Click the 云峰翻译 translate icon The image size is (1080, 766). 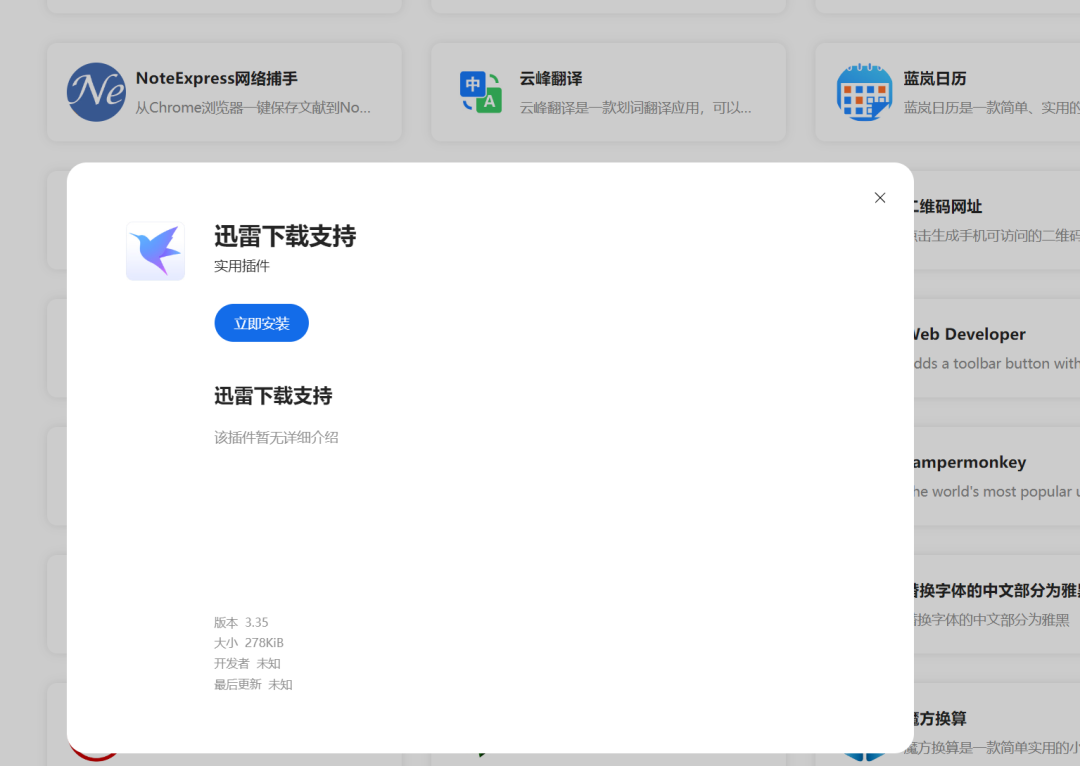click(x=481, y=92)
